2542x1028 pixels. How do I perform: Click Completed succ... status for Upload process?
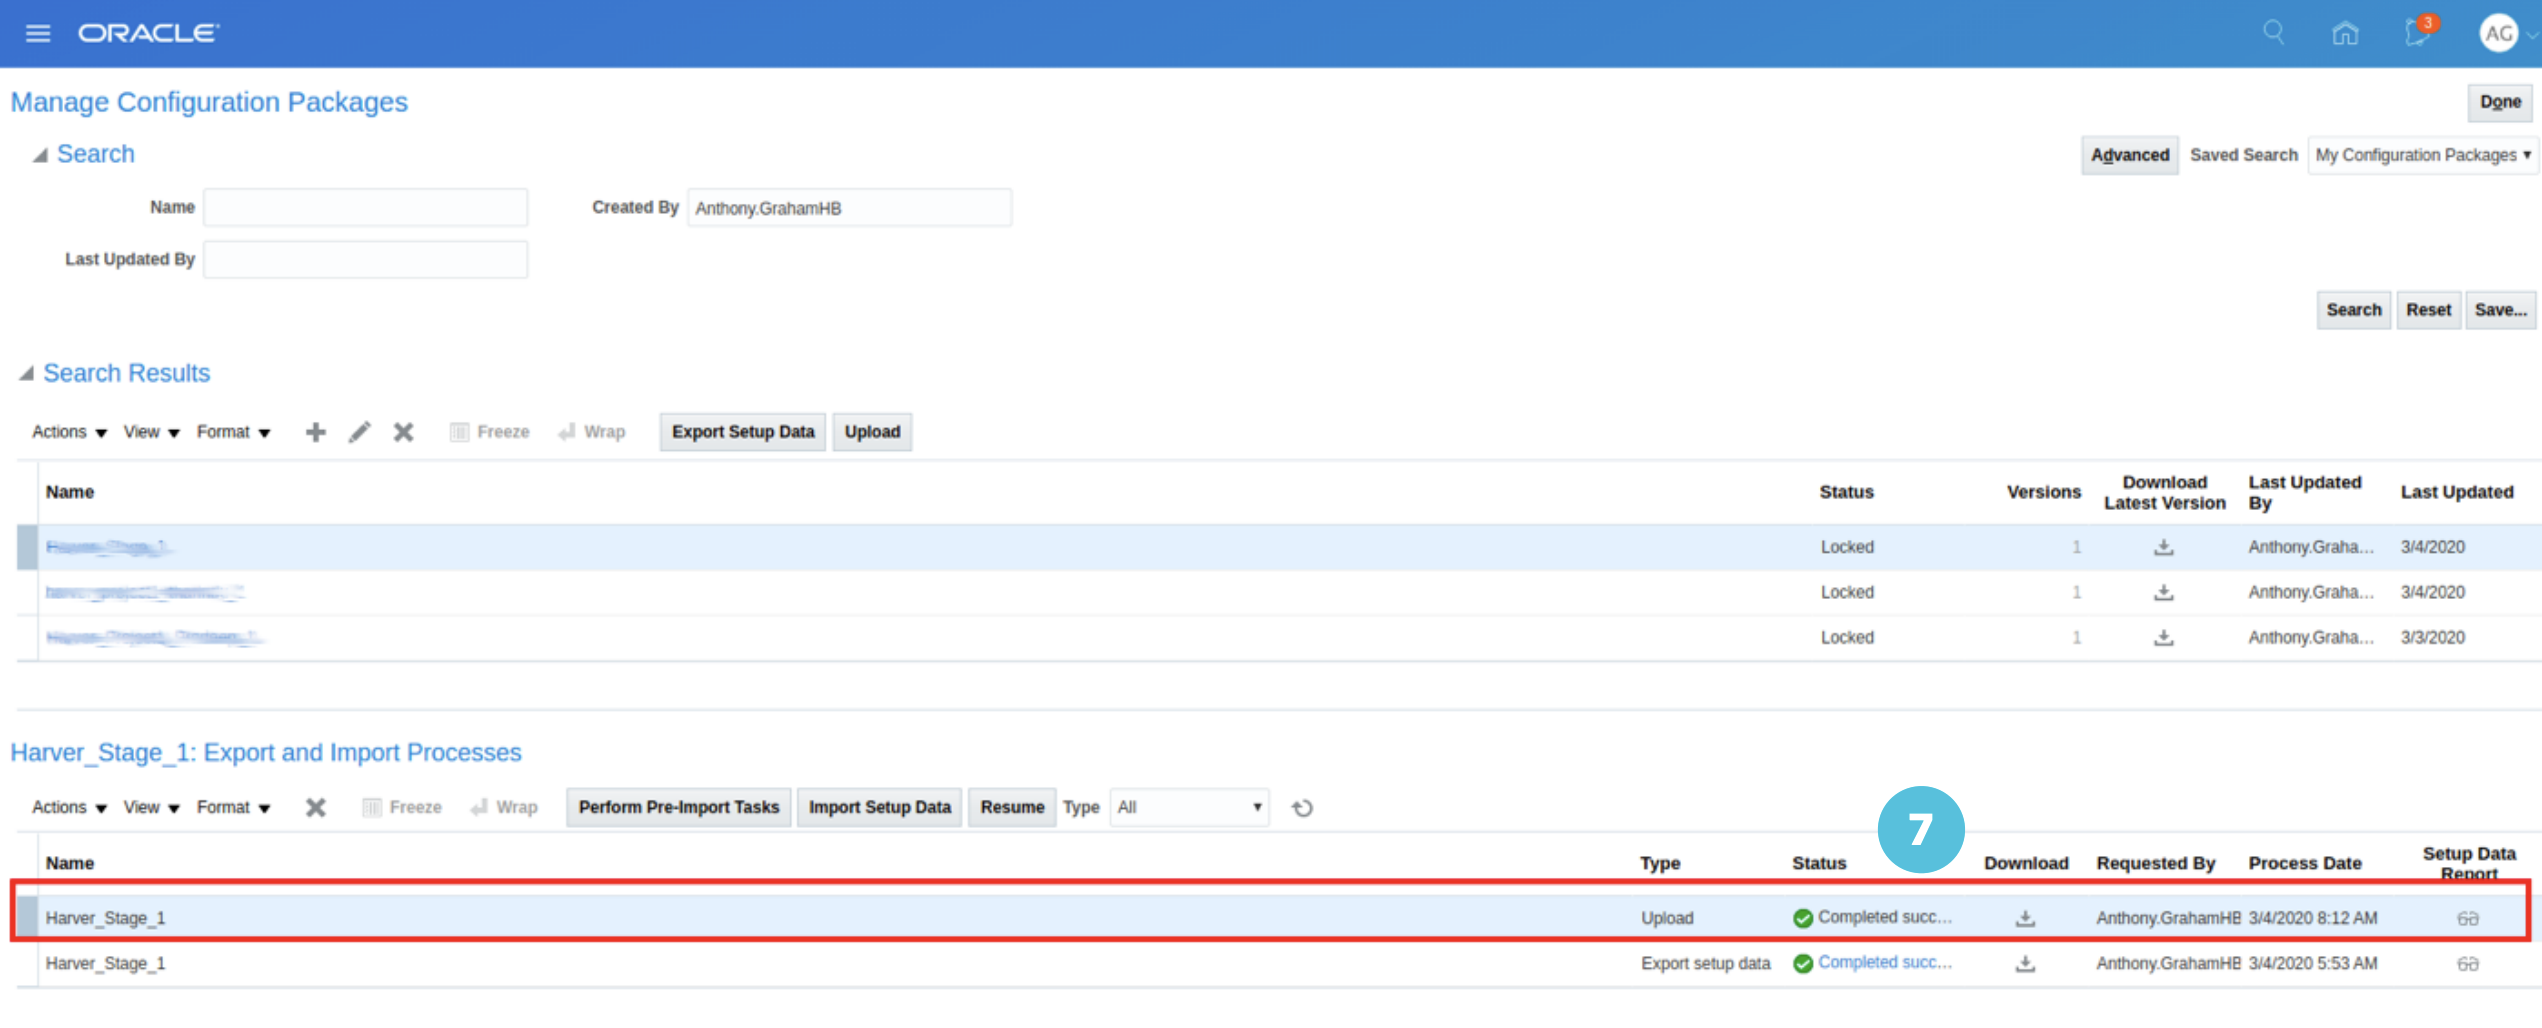(1884, 917)
